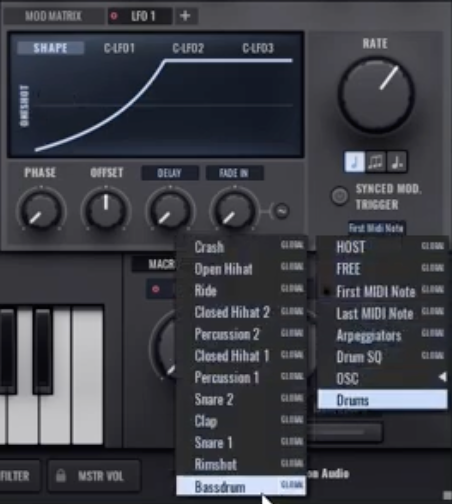This screenshot has width=452, height=504.
Task: Toggle the DELAY mode button
Action: click(170, 173)
